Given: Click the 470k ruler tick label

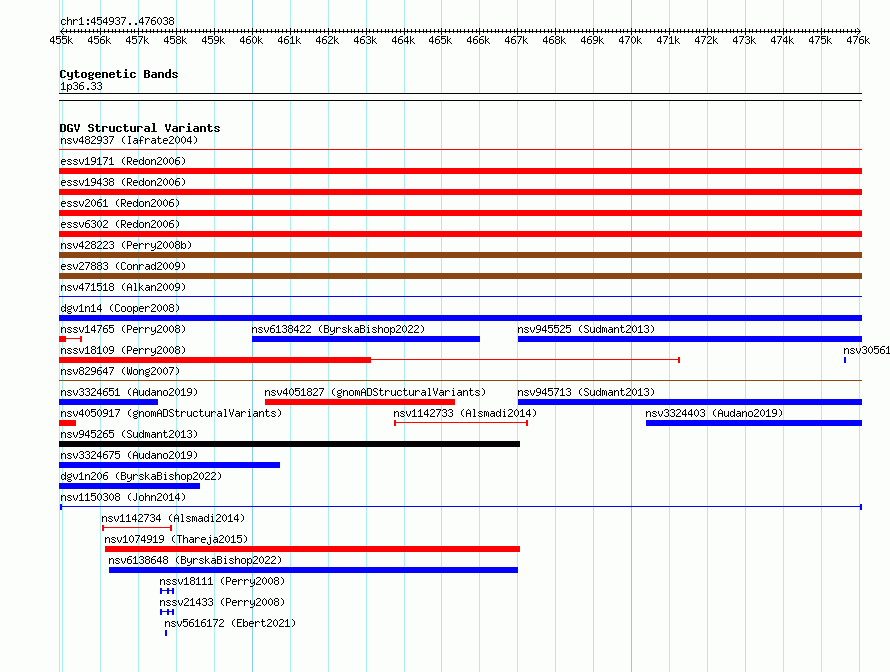Looking at the screenshot, I should click(630, 40).
